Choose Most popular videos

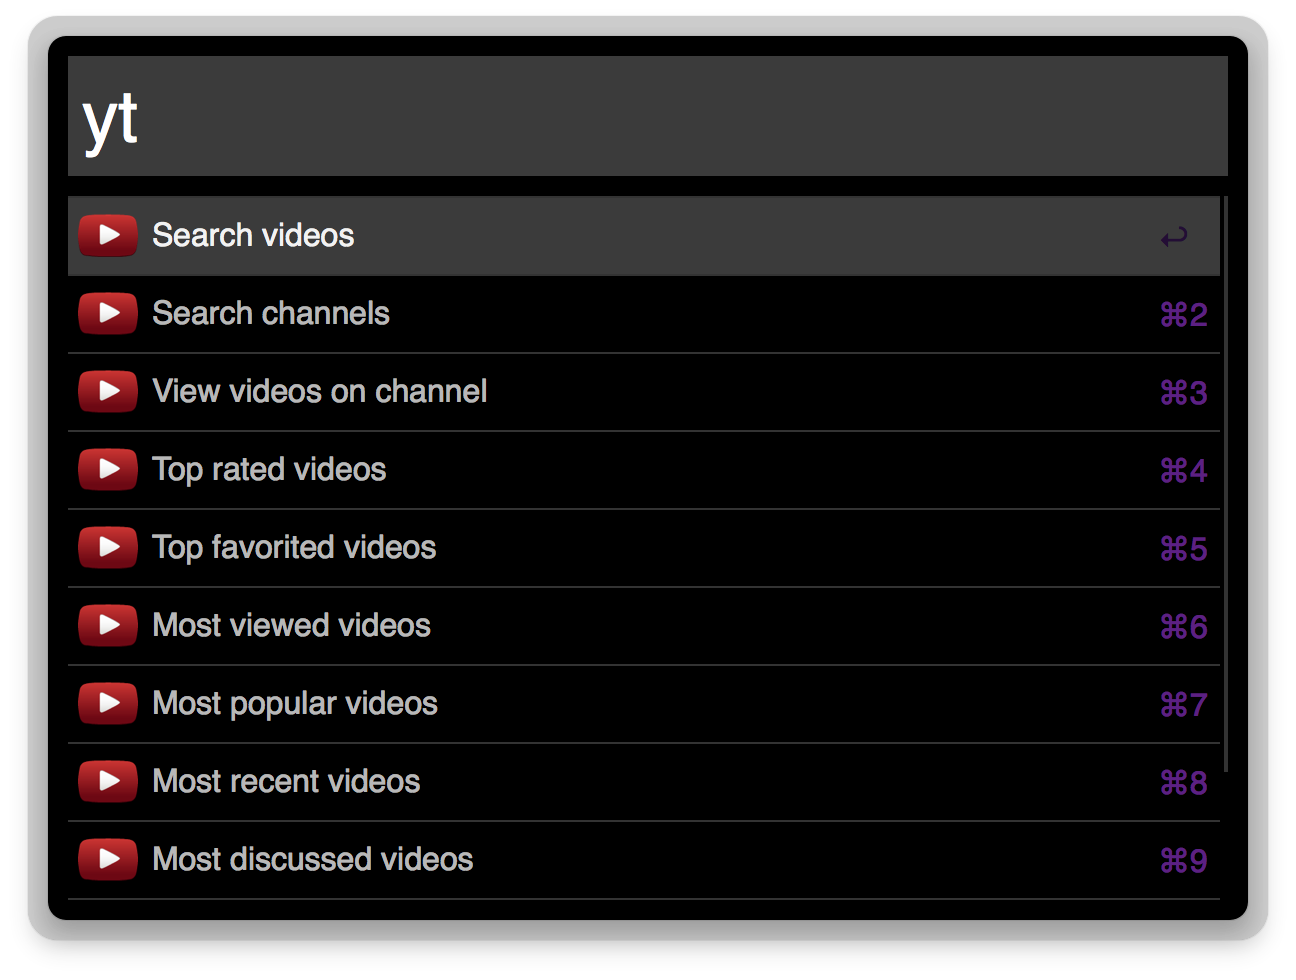(644, 704)
